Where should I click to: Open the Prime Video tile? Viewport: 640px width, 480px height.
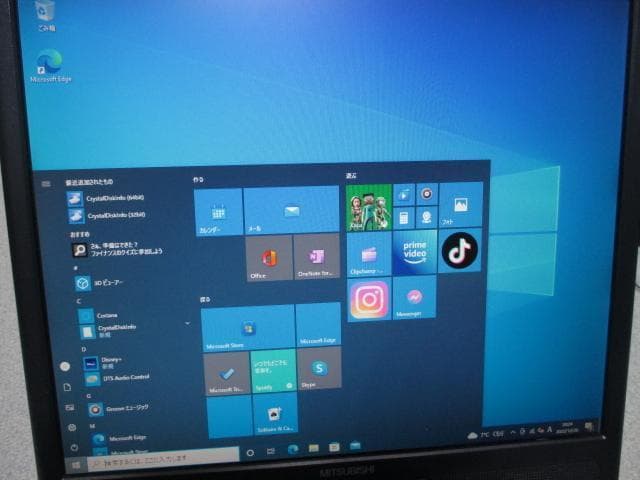415,253
